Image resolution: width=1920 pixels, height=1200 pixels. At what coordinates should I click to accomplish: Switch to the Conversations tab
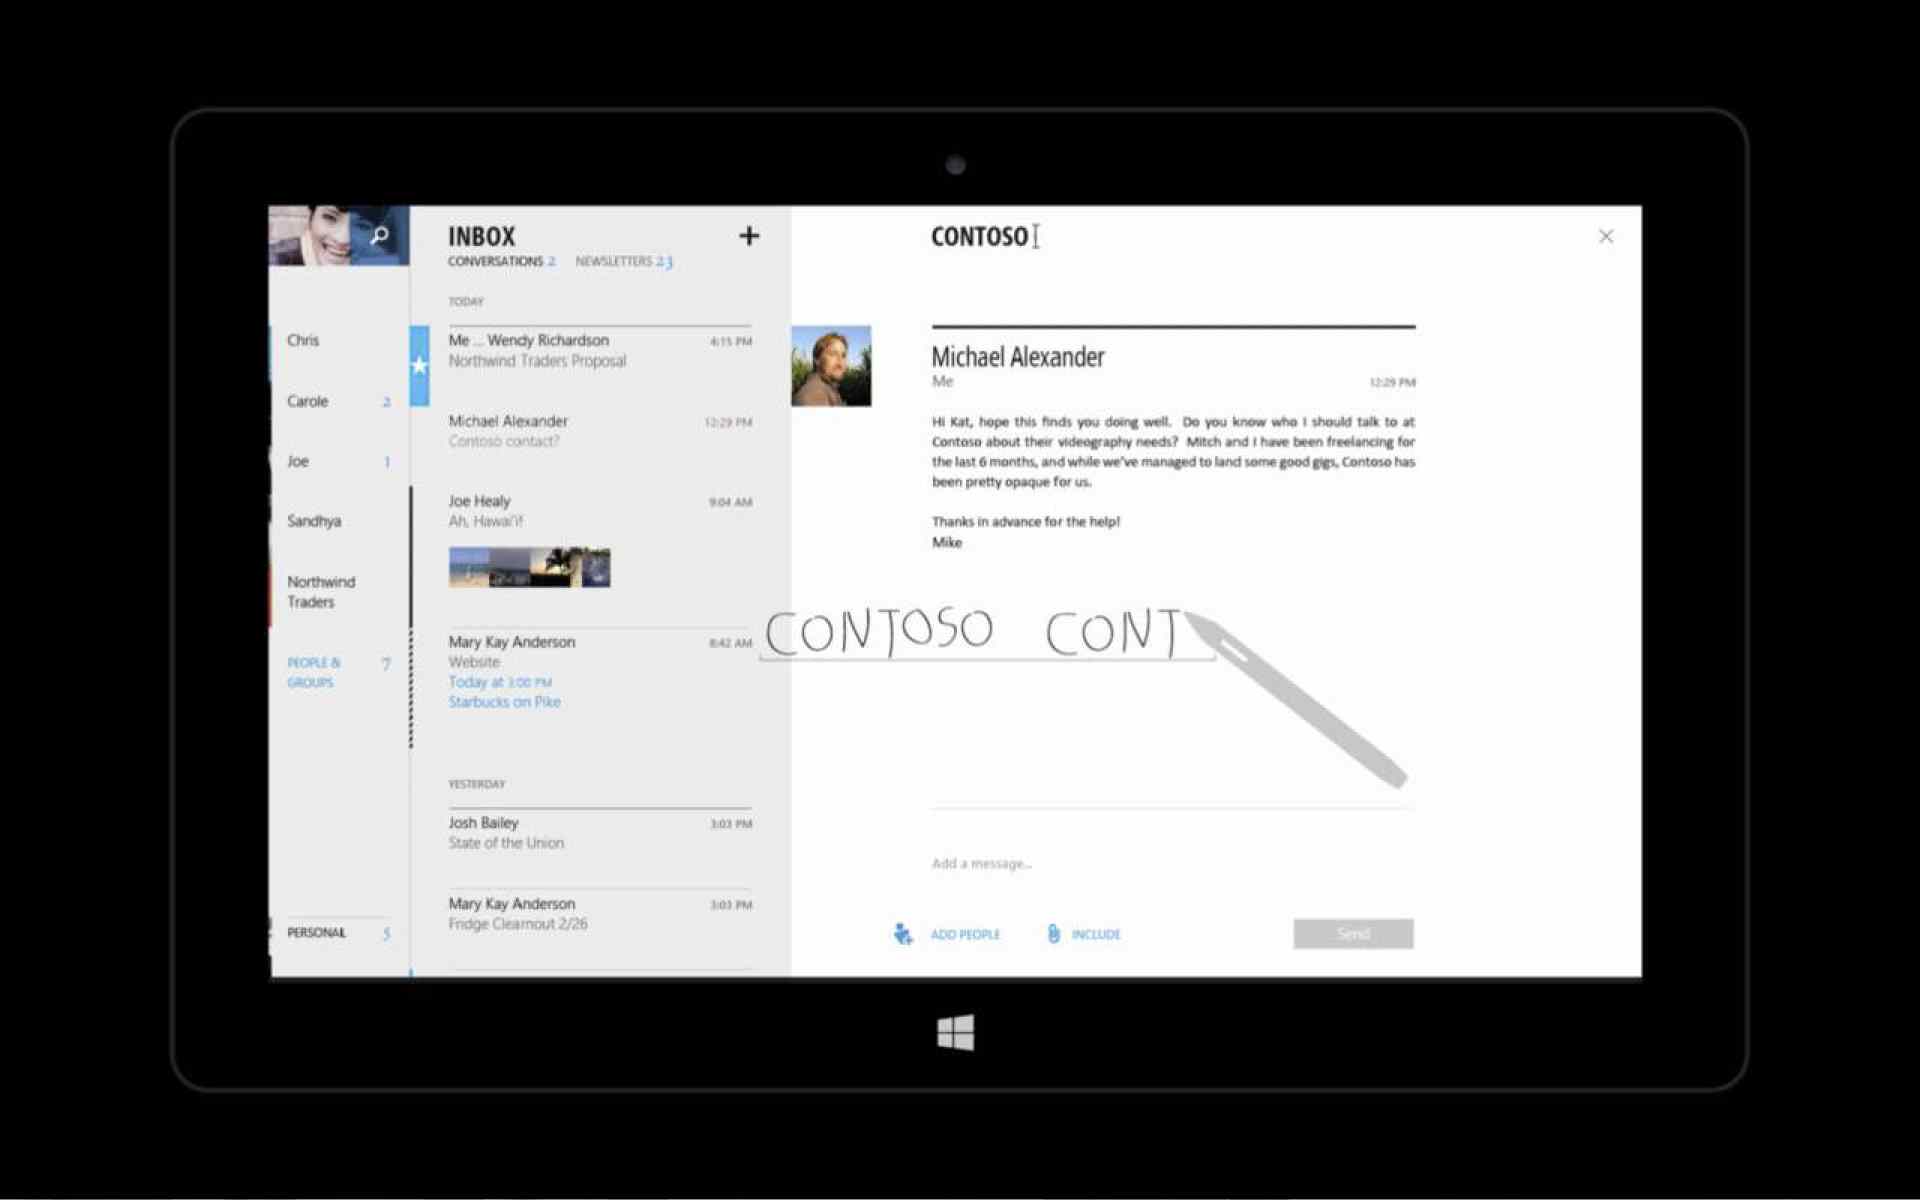point(498,261)
